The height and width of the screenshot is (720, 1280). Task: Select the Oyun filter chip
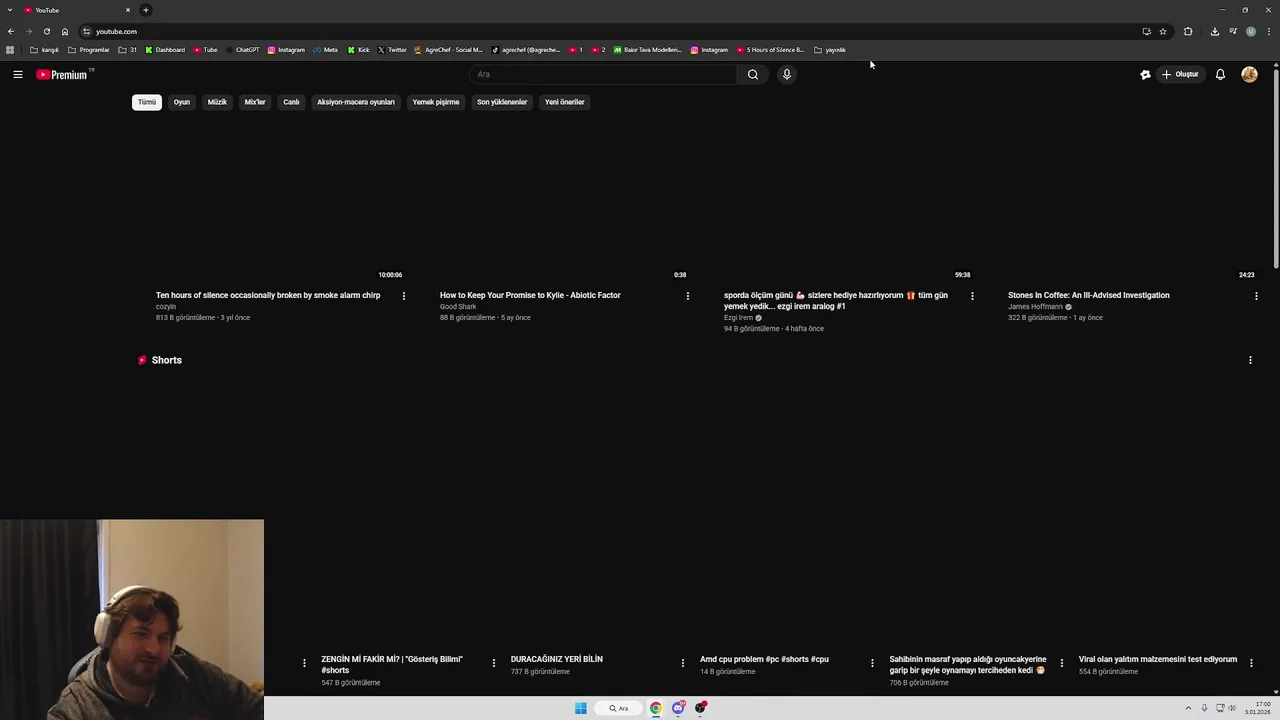click(182, 102)
